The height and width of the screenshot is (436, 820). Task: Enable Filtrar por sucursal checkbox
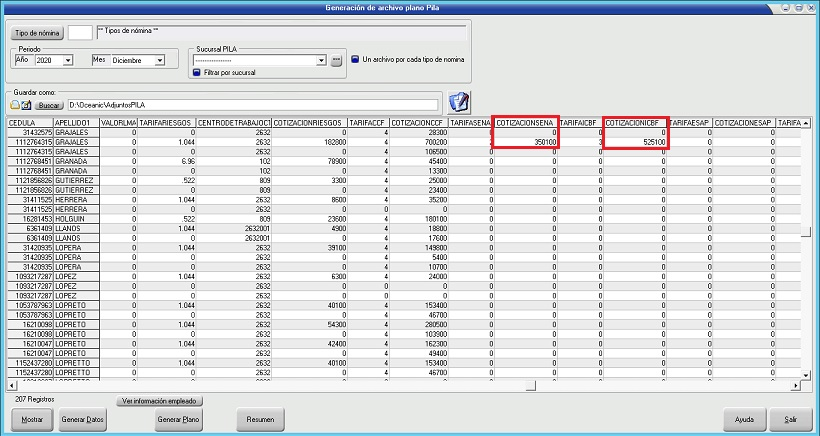(197, 73)
